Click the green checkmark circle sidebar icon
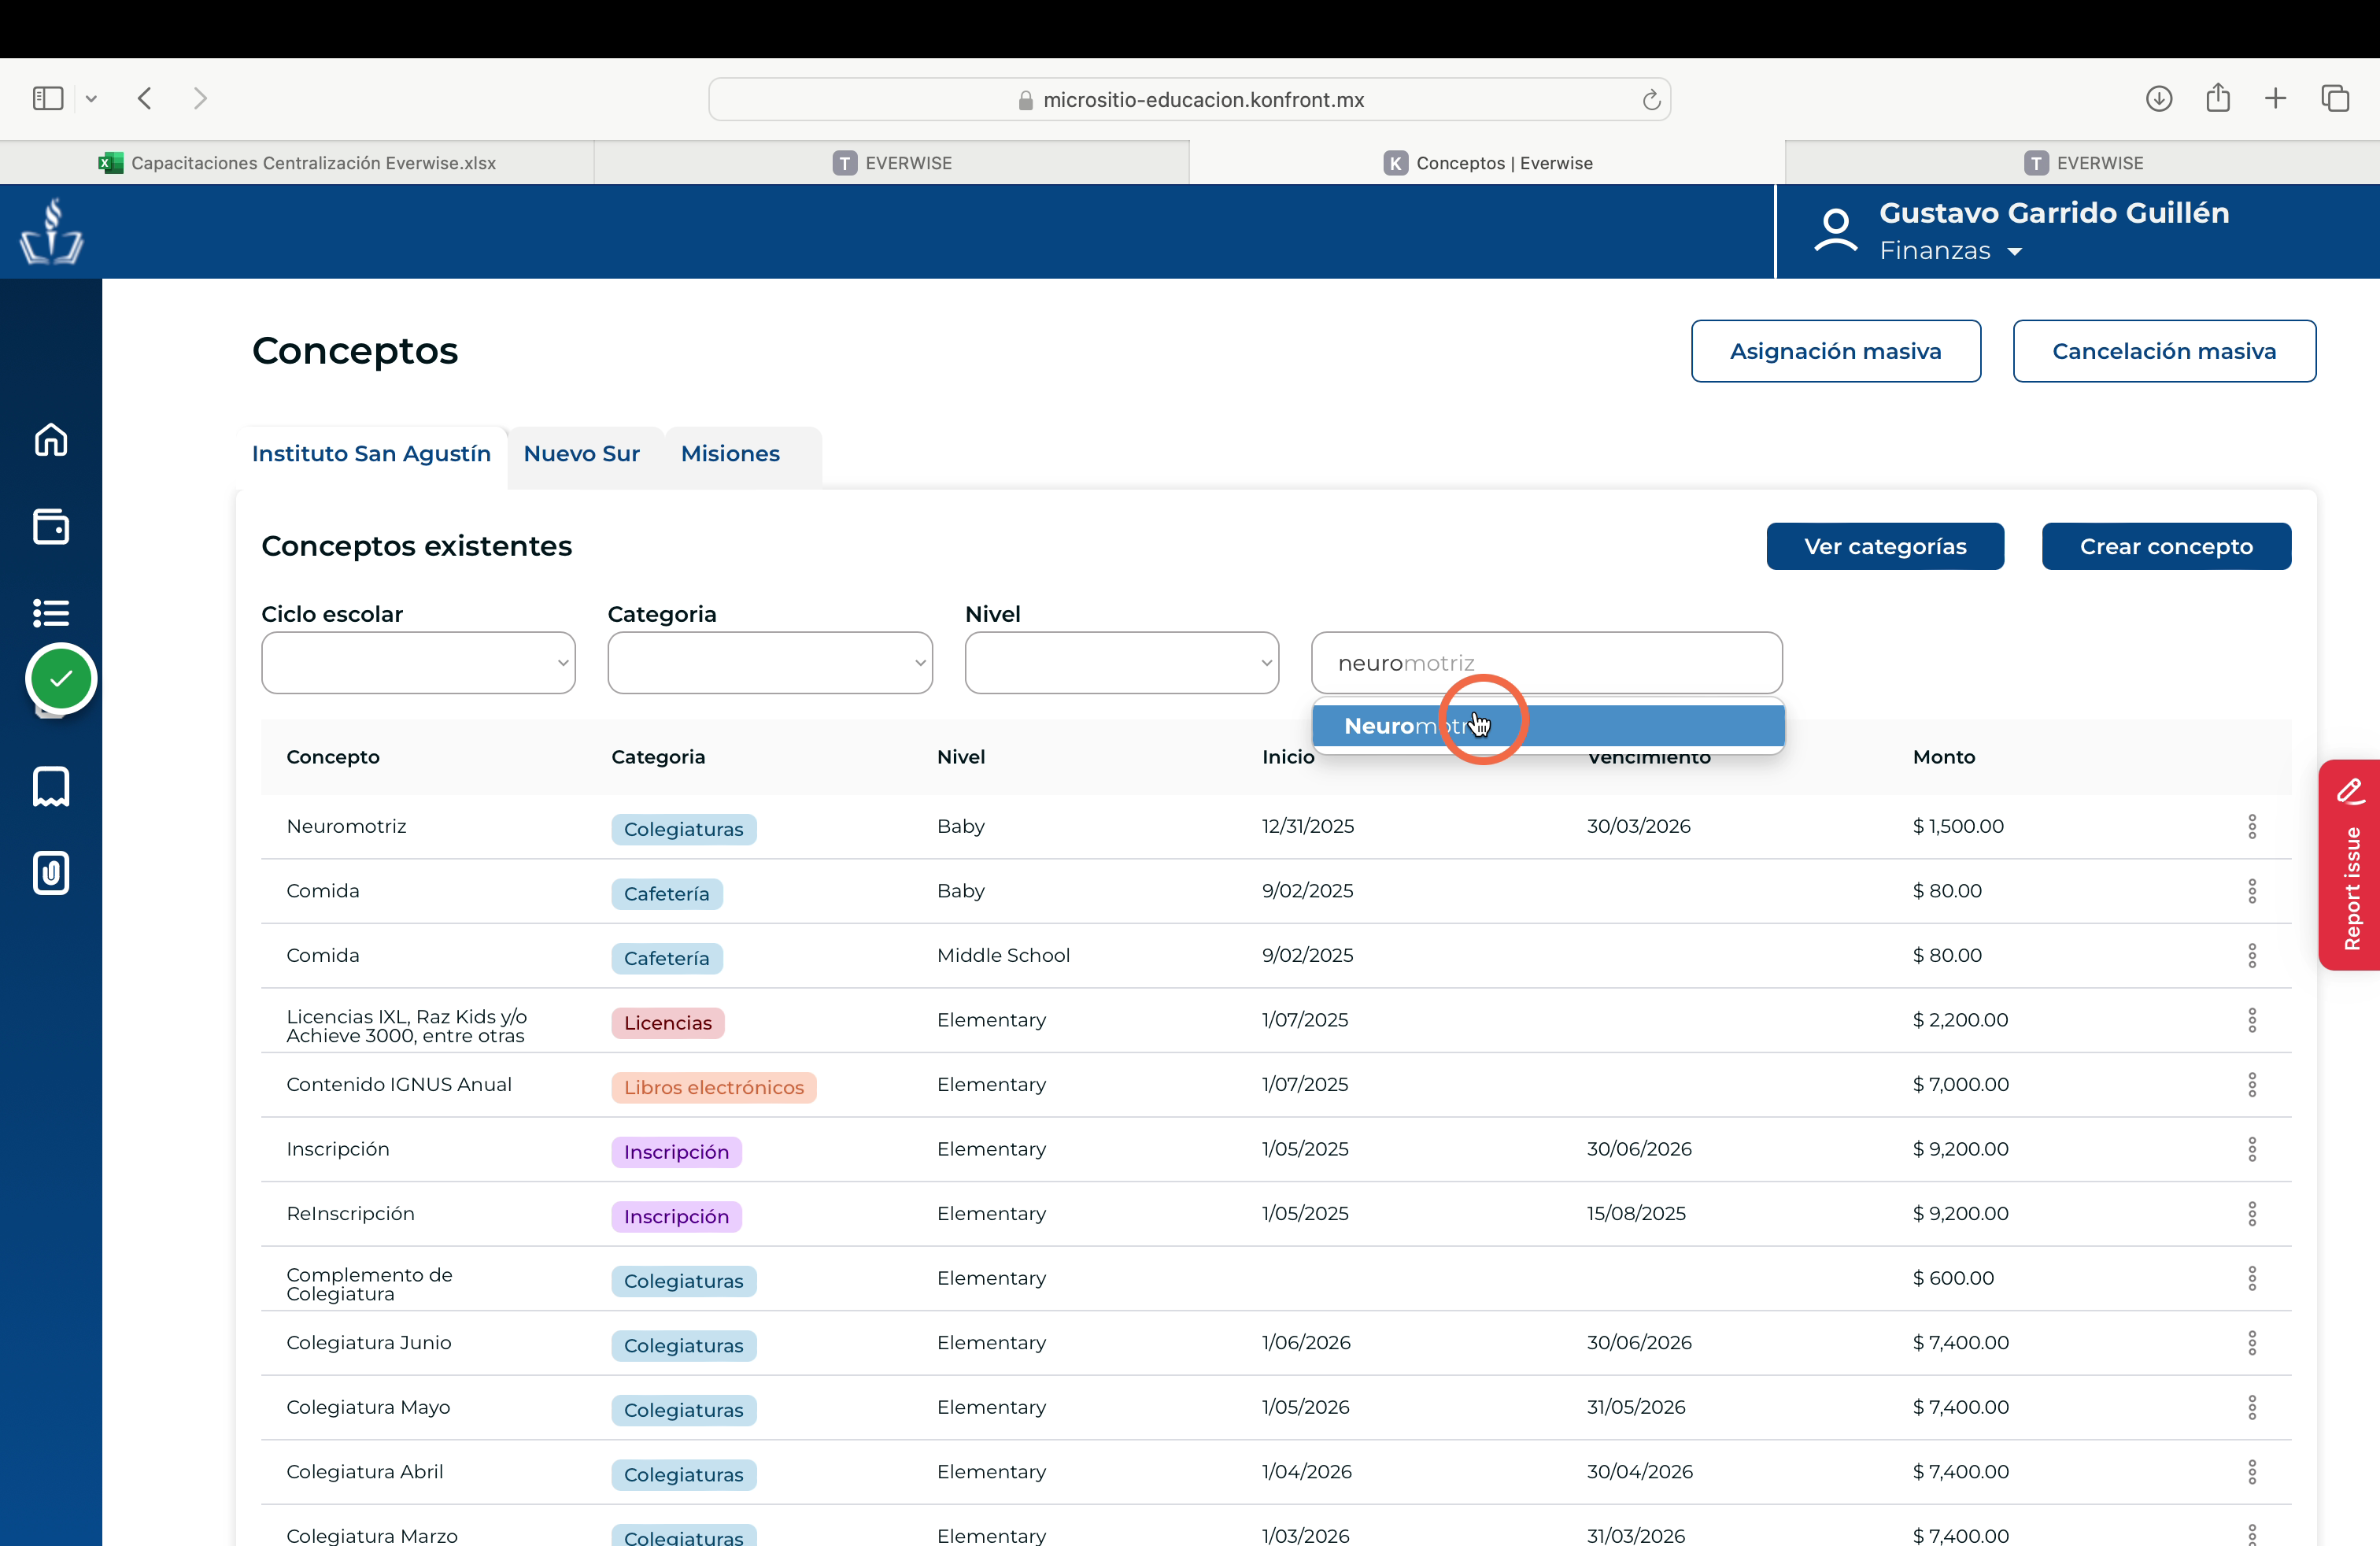The width and height of the screenshot is (2380, 1546). [x=61, y=679]
